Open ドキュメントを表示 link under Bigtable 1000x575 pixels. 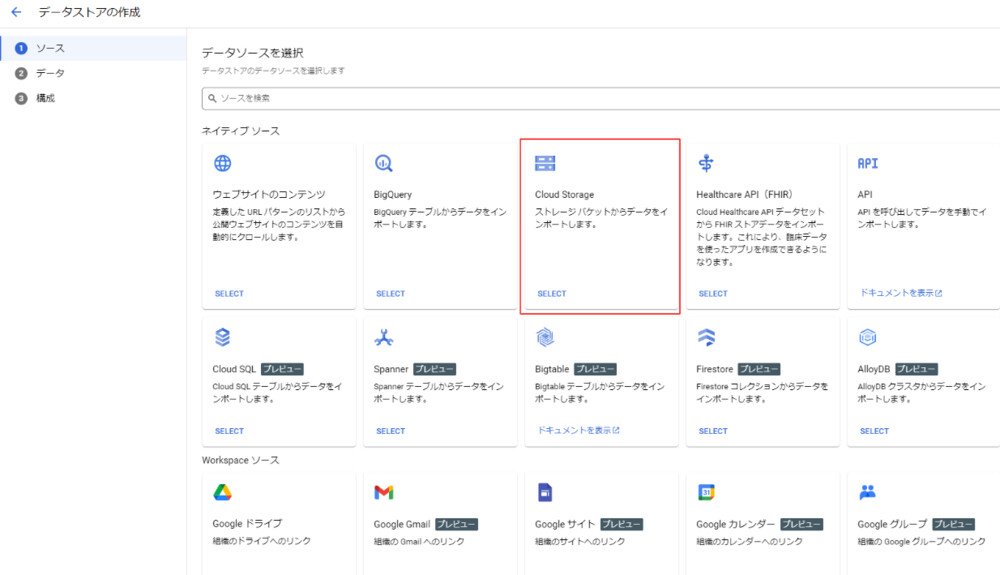[x=578, y=430]
